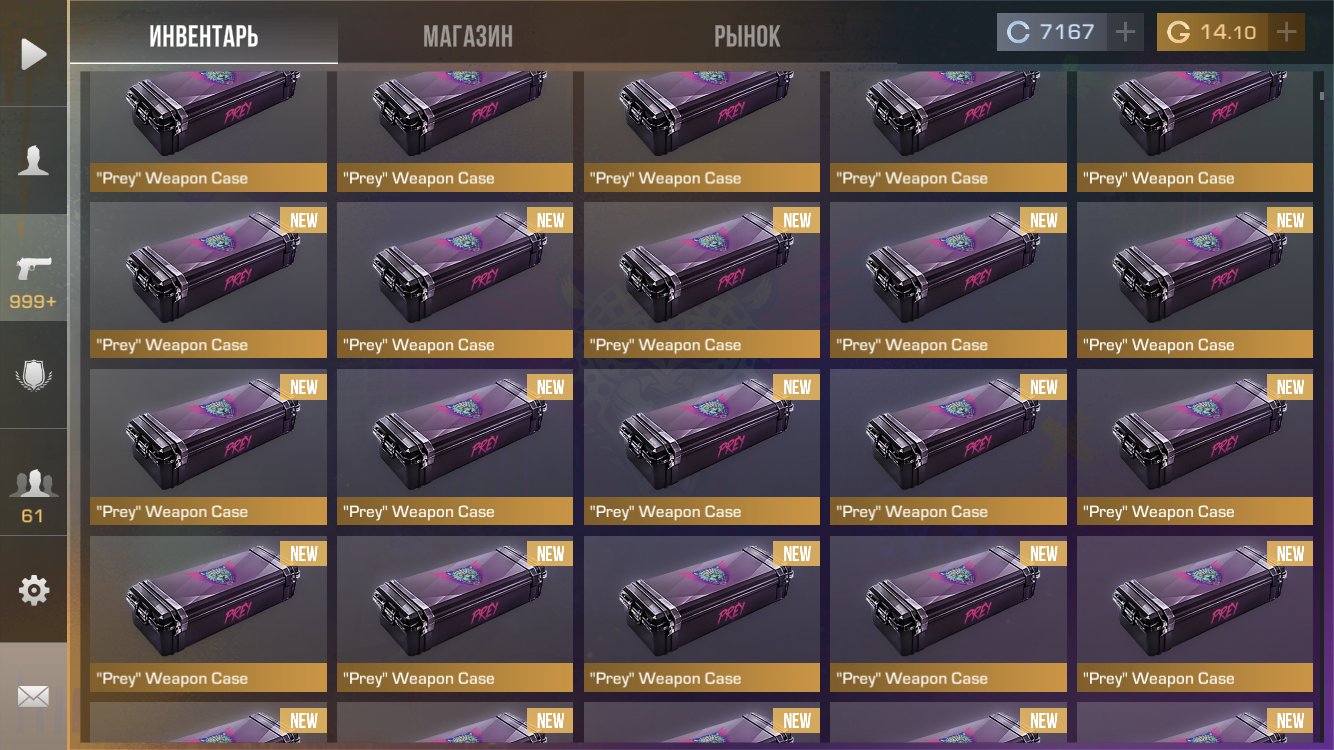The image size is (1334, 750).
Task: Add silver coins via plus next to 7167
Action: click(x=1125, y=32)
